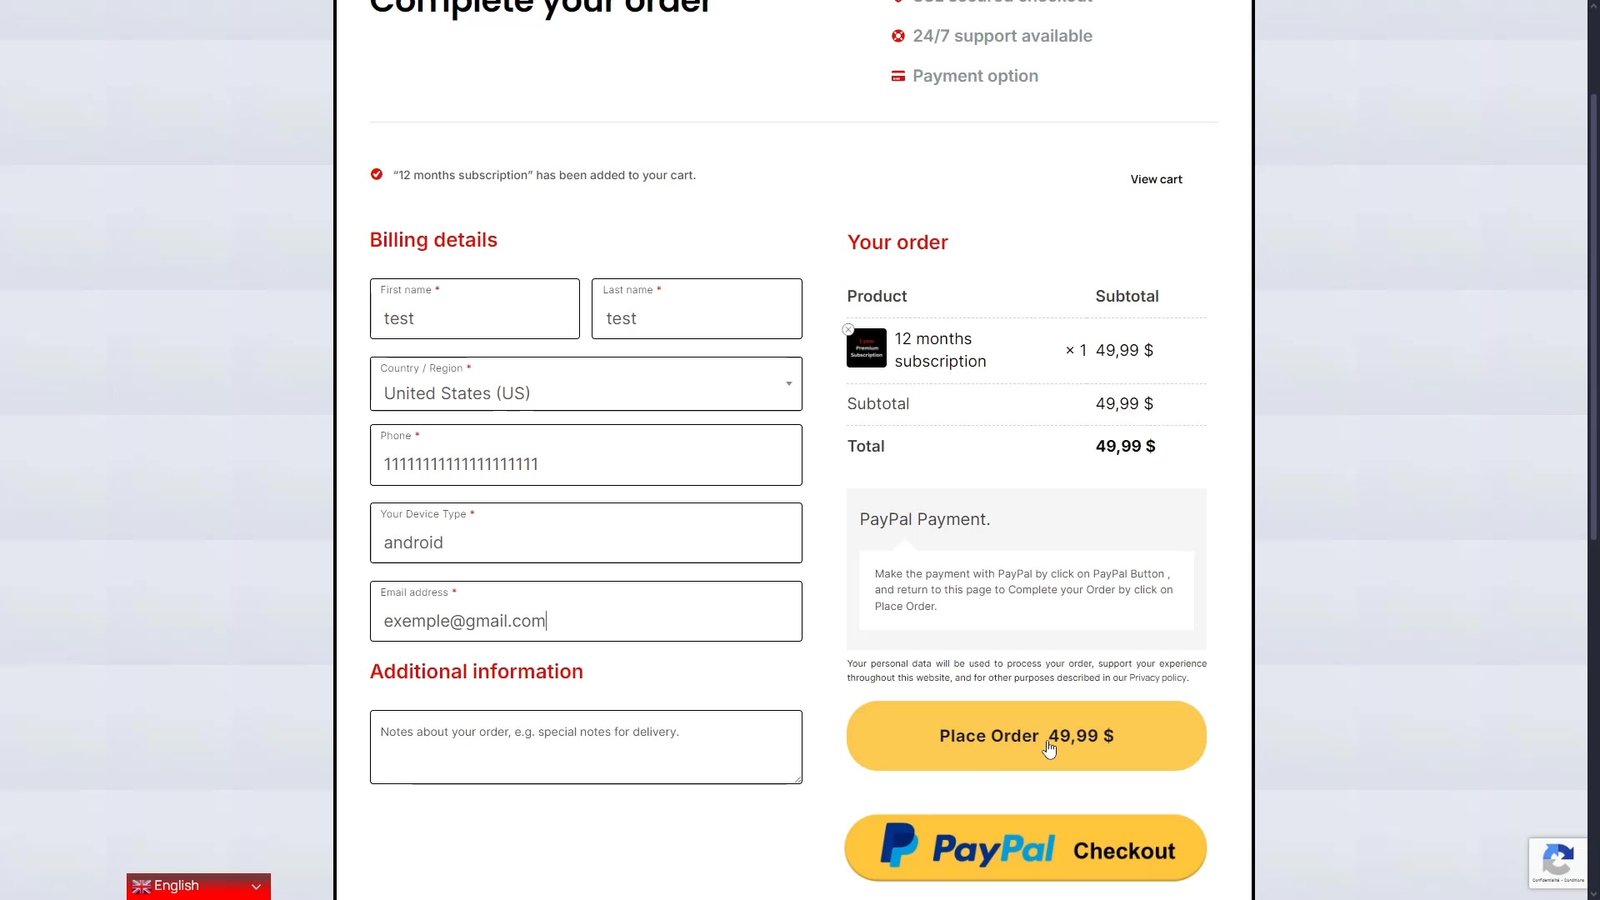Focus the First name field

tap(474, 318)
